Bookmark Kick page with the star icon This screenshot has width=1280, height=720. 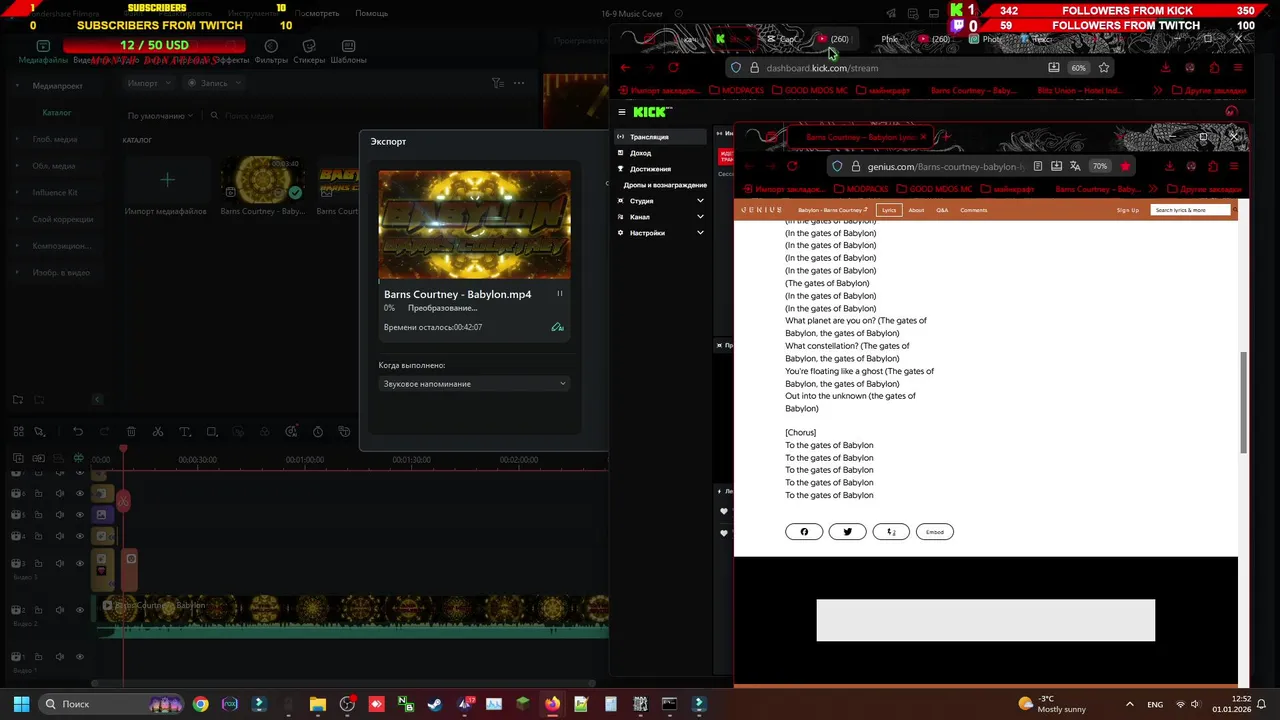(x=1104, y=68)
